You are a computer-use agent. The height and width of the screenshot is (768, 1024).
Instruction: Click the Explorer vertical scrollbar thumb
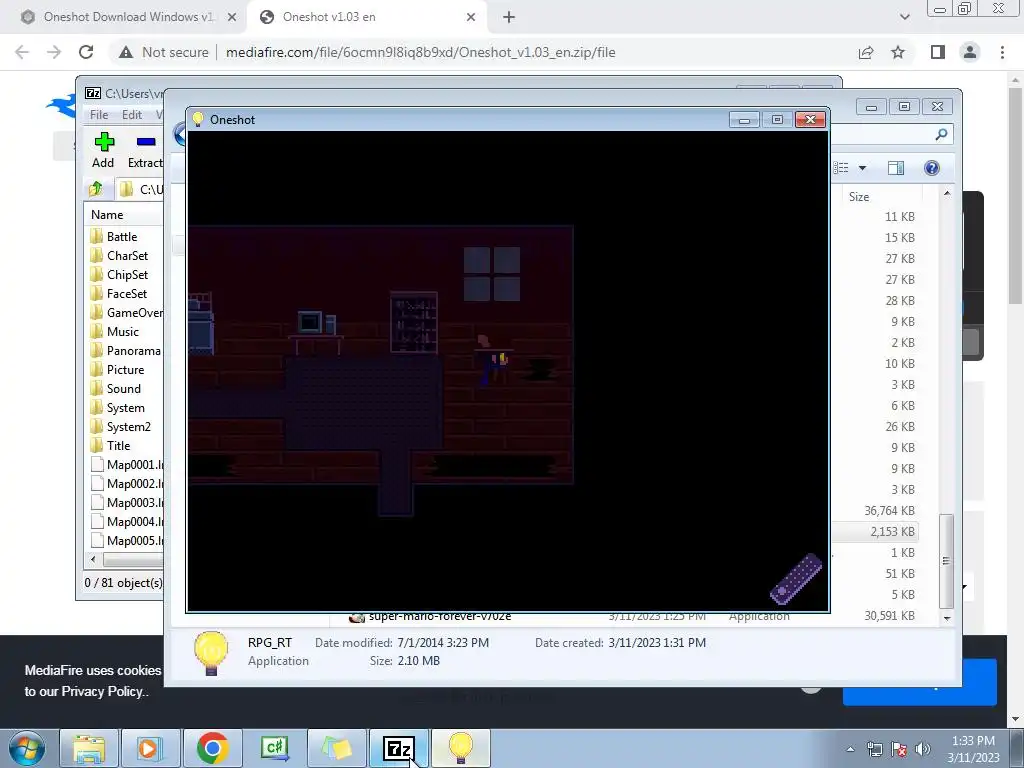pos(946,560)
